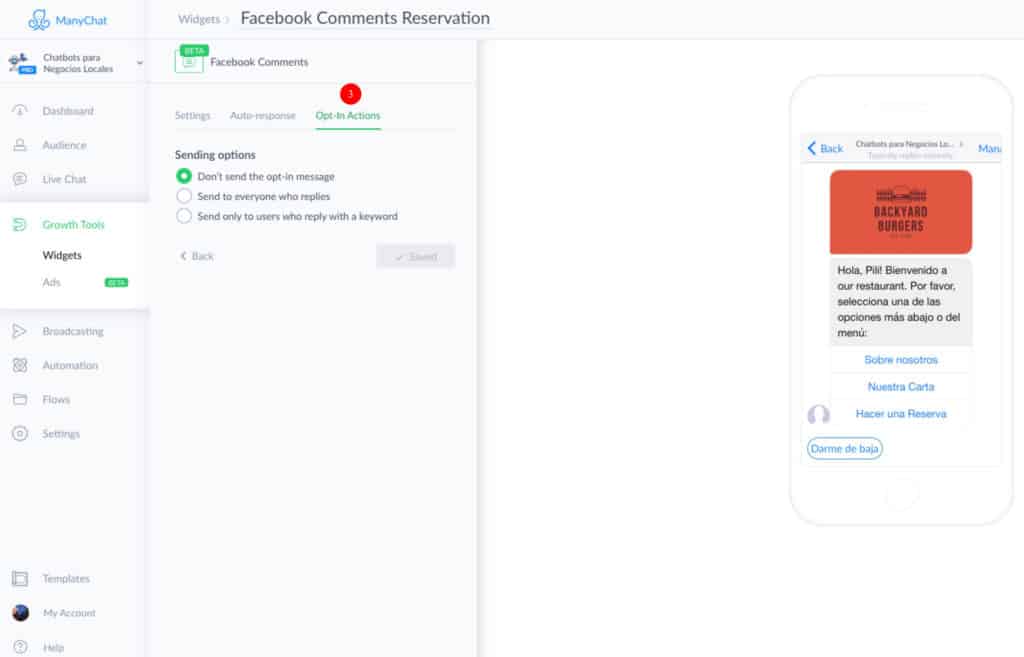Open the Dashboard sidebar icon
The height and width of the screenshot is (657, 1024).
[x=20, y=111]
